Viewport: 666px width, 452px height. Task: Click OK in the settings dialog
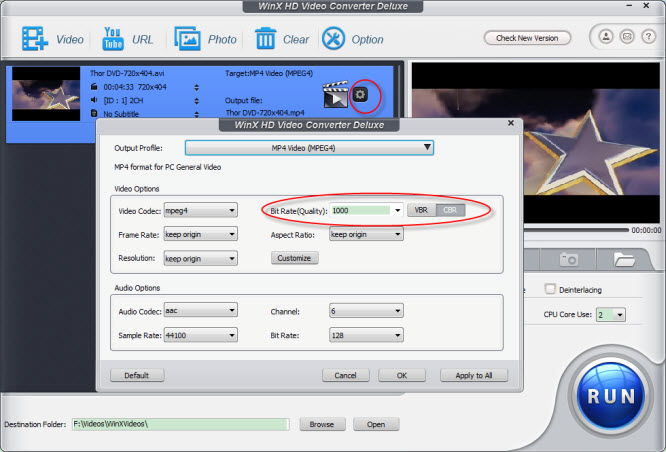[402, 375]
